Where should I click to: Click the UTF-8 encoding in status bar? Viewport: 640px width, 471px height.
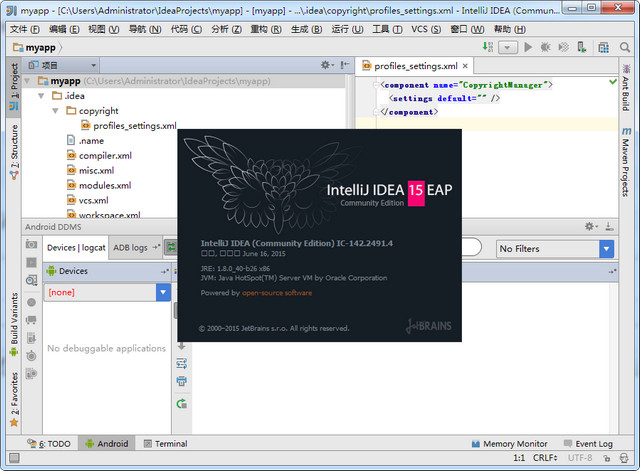pyautogui.click(x=580, y=458)
